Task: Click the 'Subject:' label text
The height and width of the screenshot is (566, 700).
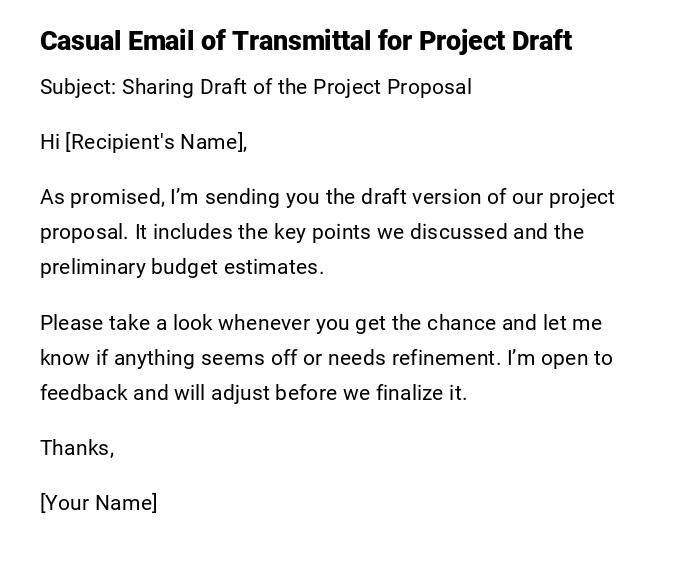Action: click(78, 87)
